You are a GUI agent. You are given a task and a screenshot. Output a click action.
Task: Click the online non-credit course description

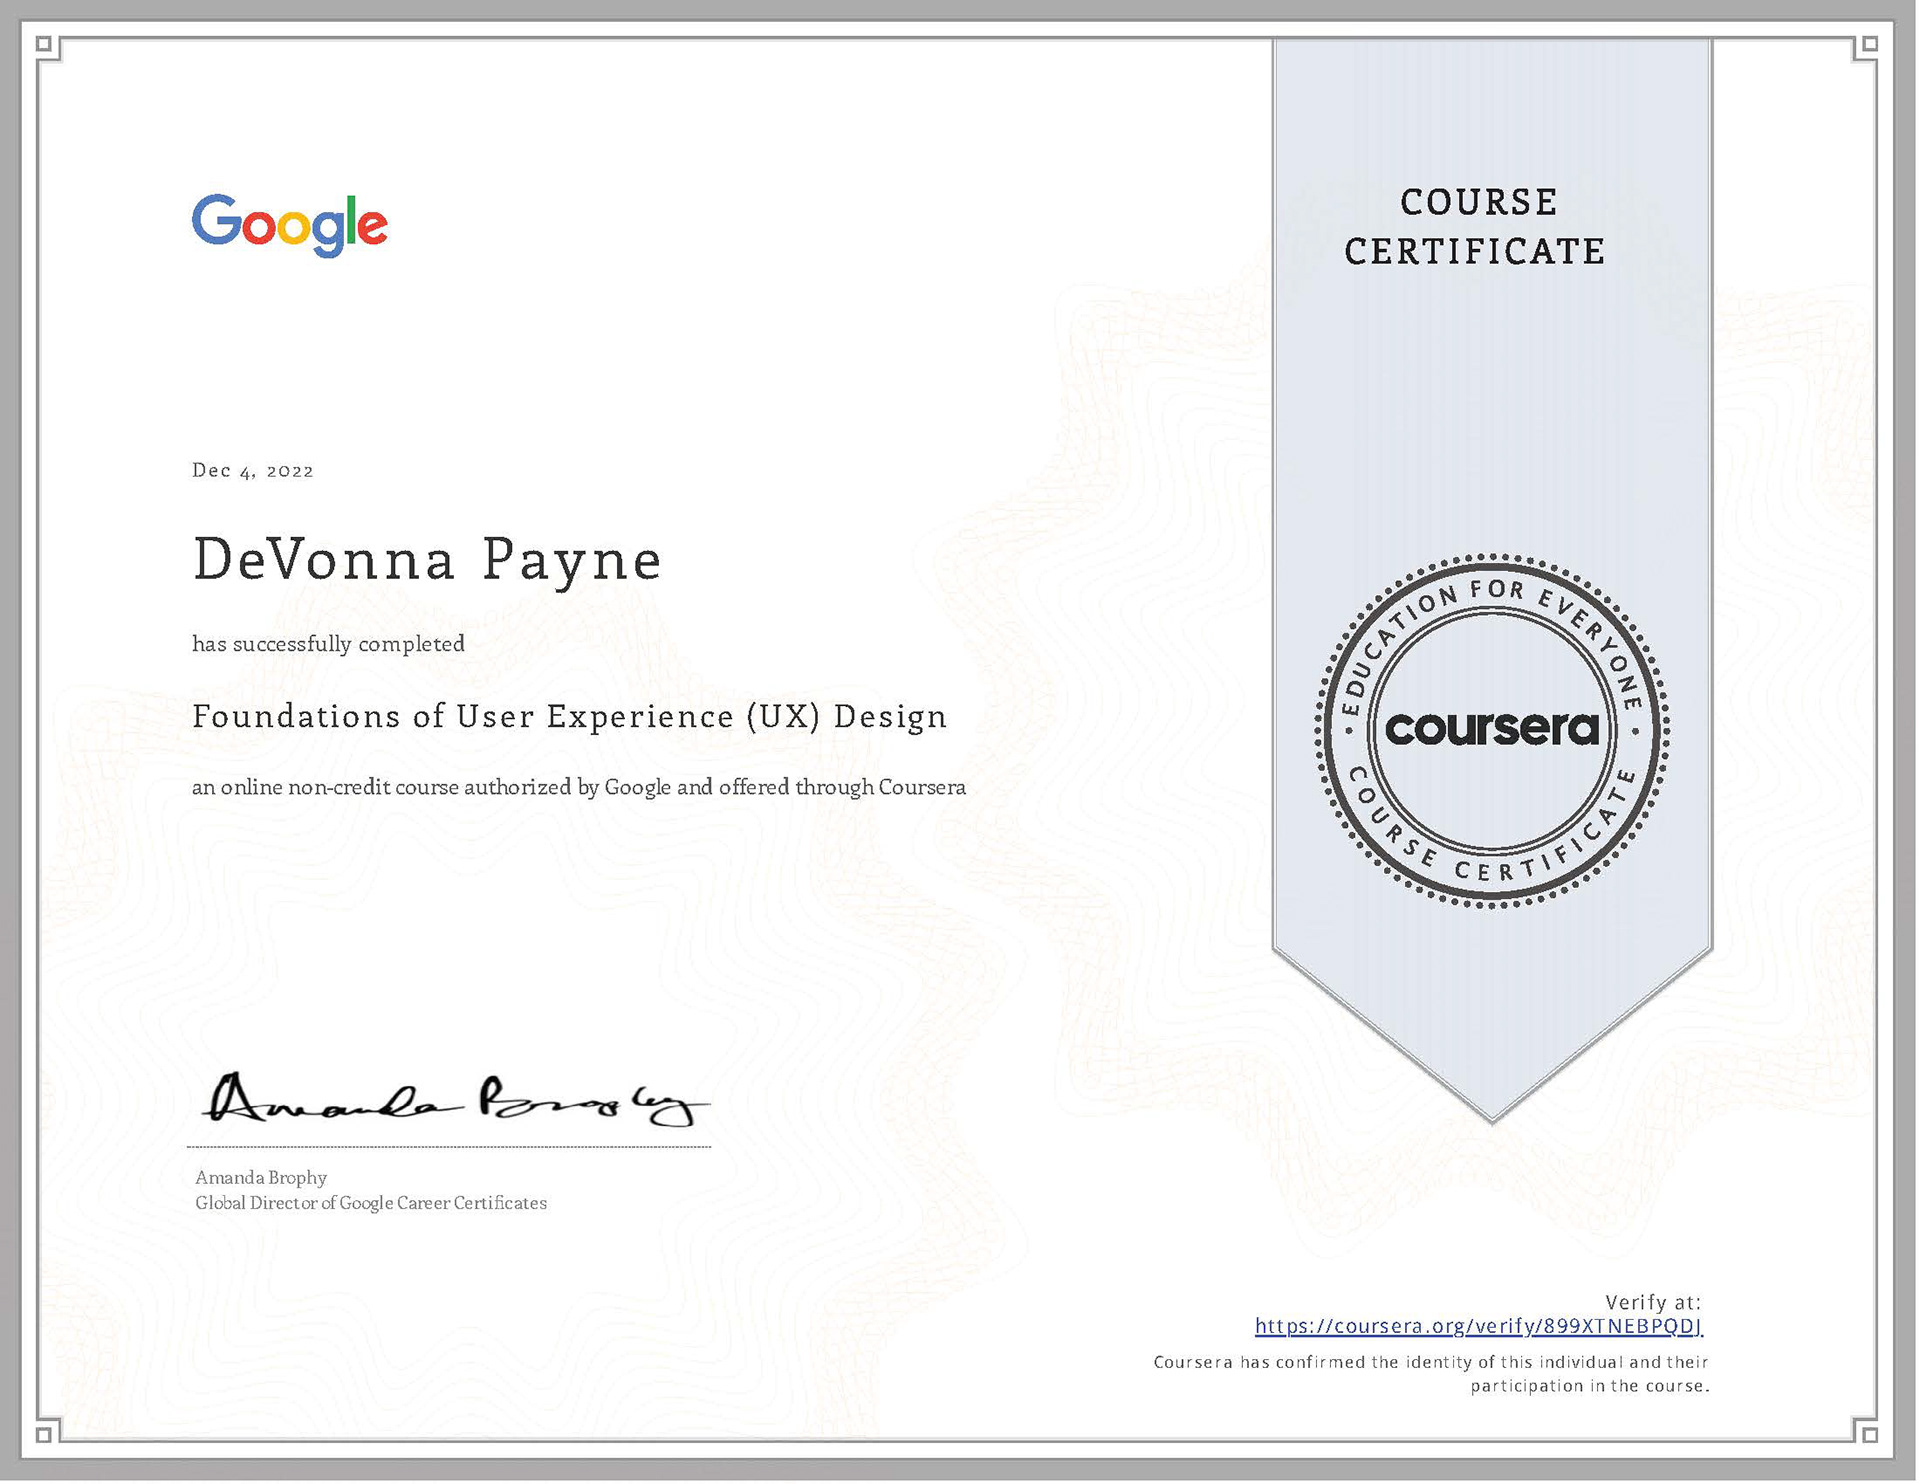point(579,788)
